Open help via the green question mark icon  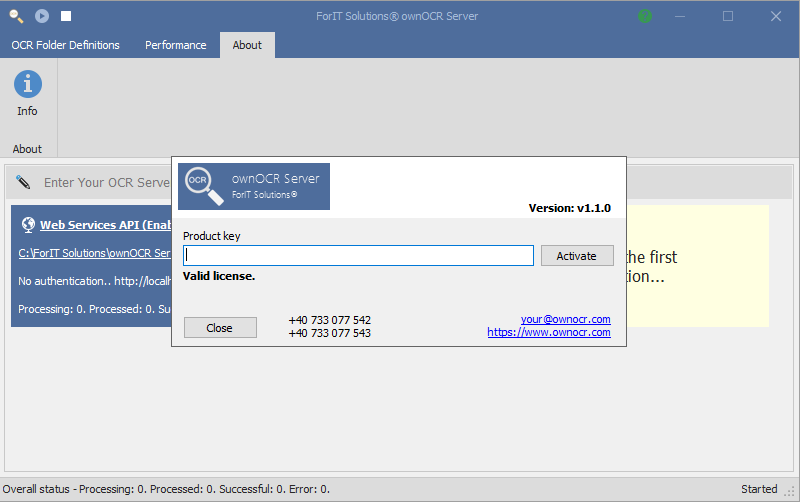click(645, 16)
